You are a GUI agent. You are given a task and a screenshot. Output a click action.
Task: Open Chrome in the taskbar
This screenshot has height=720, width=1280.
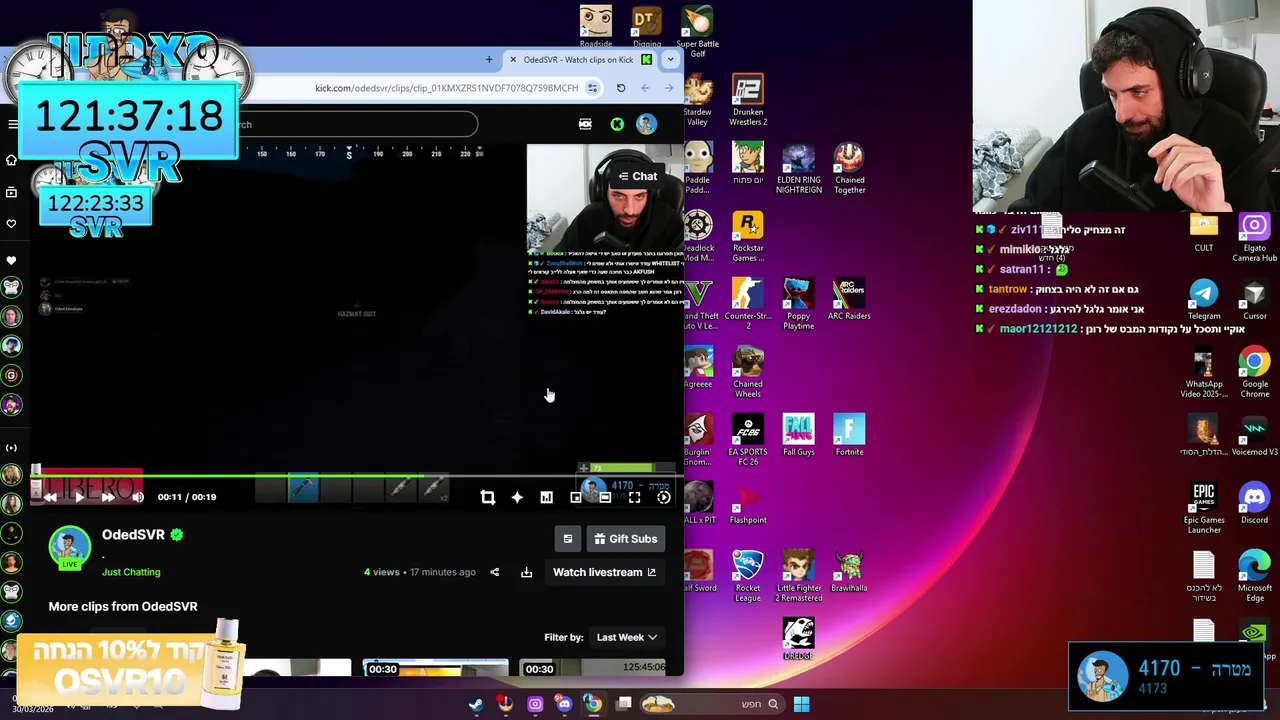pos(593,704)
